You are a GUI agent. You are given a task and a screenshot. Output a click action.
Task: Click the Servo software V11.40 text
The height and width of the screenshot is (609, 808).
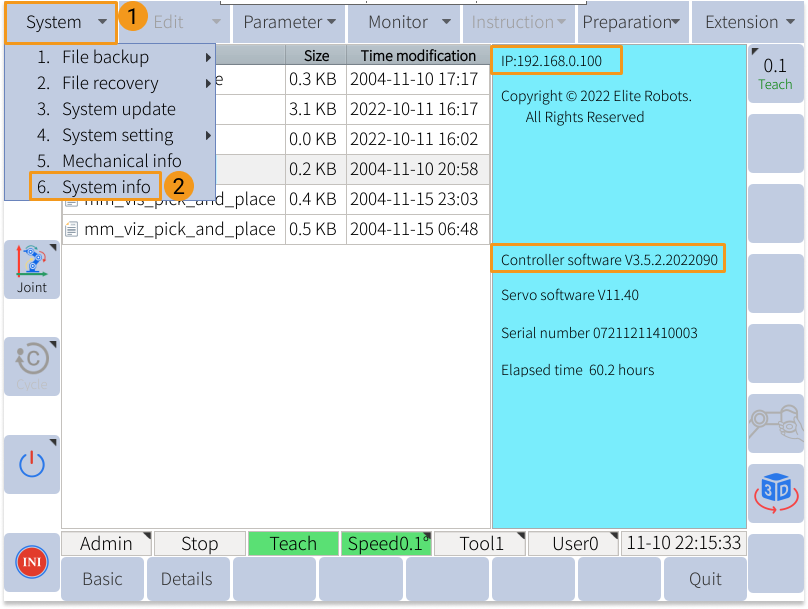point(570,295)
